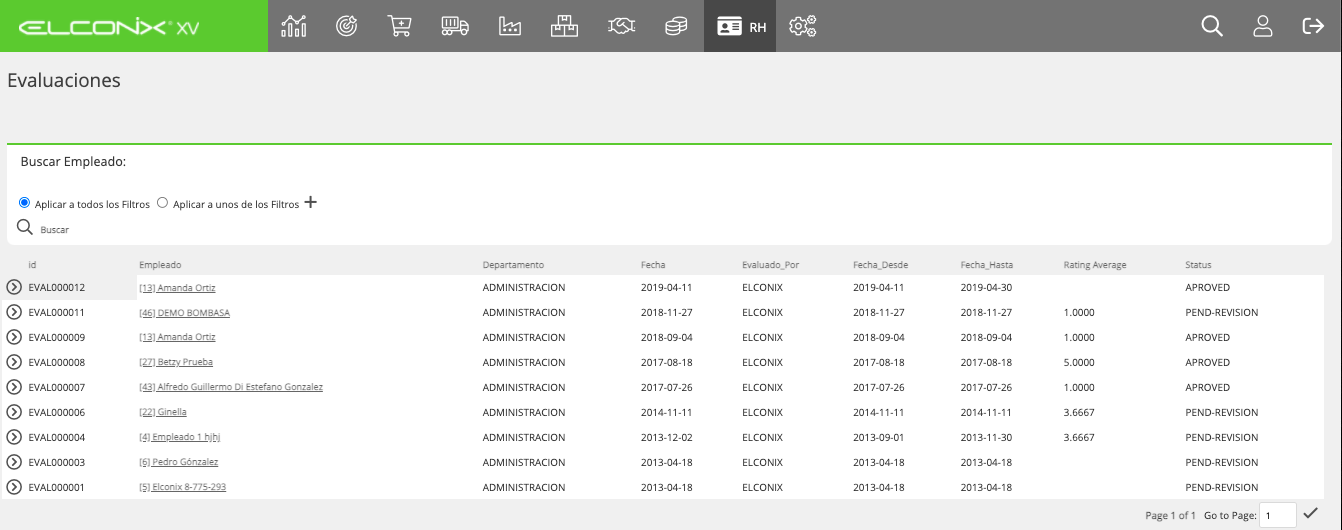Open employee link [22] Ginella

pos(162,413)
